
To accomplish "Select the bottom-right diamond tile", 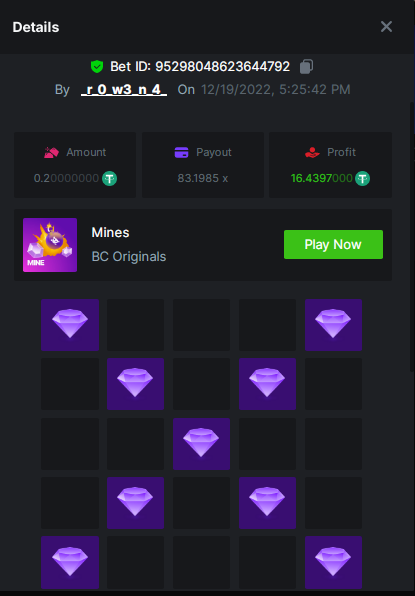I will click(x=333, y=562).
